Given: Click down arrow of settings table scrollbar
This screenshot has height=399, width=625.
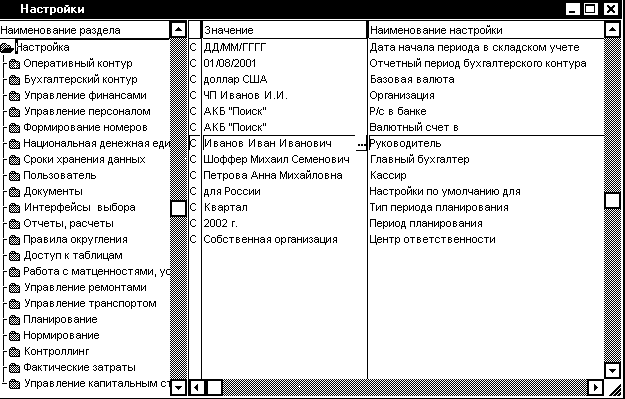Looking at the screenshot, I should click(612, 370).
